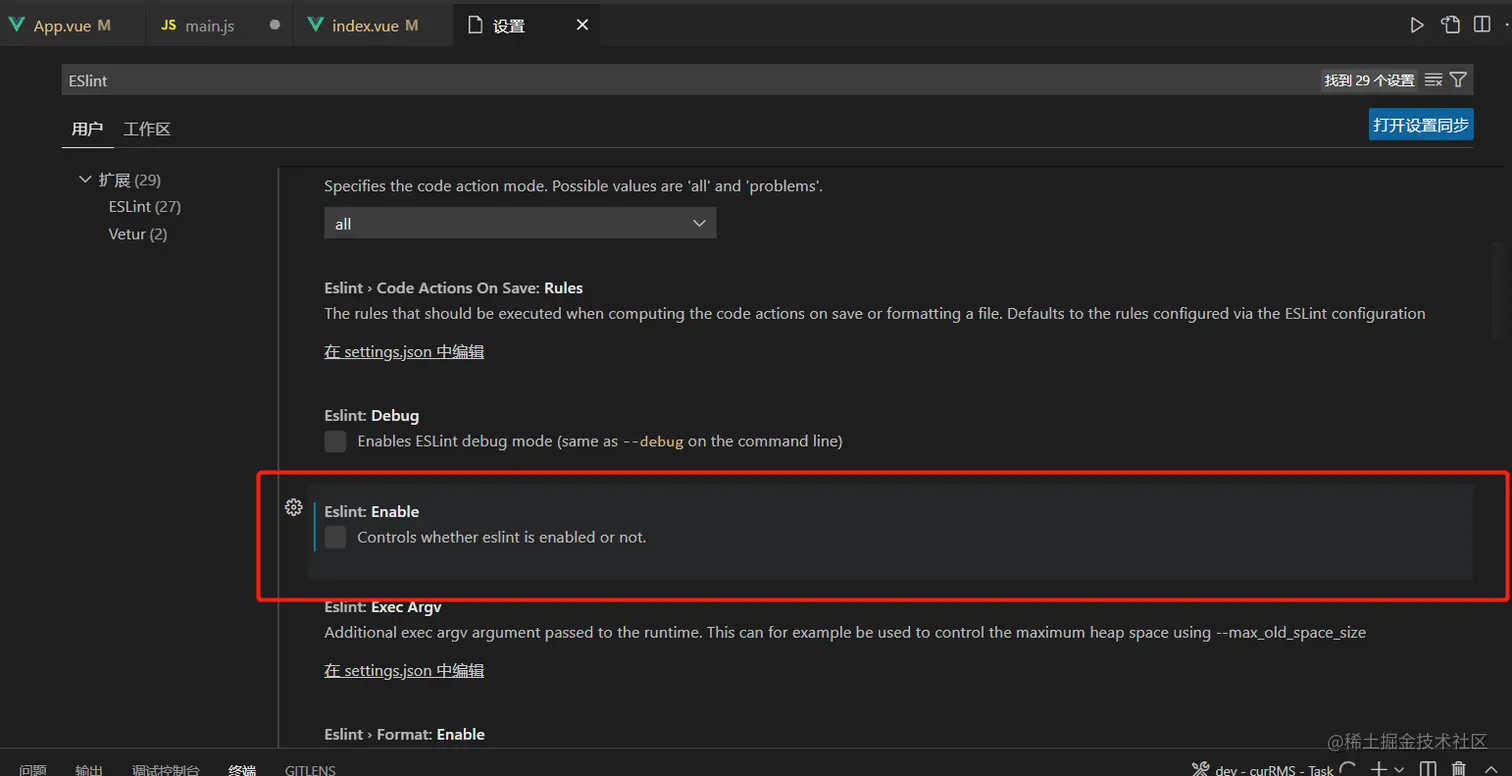This screenshot has height=776, width=1512.
Task: Open the 输出 panel tab
Action: point(89,769)
